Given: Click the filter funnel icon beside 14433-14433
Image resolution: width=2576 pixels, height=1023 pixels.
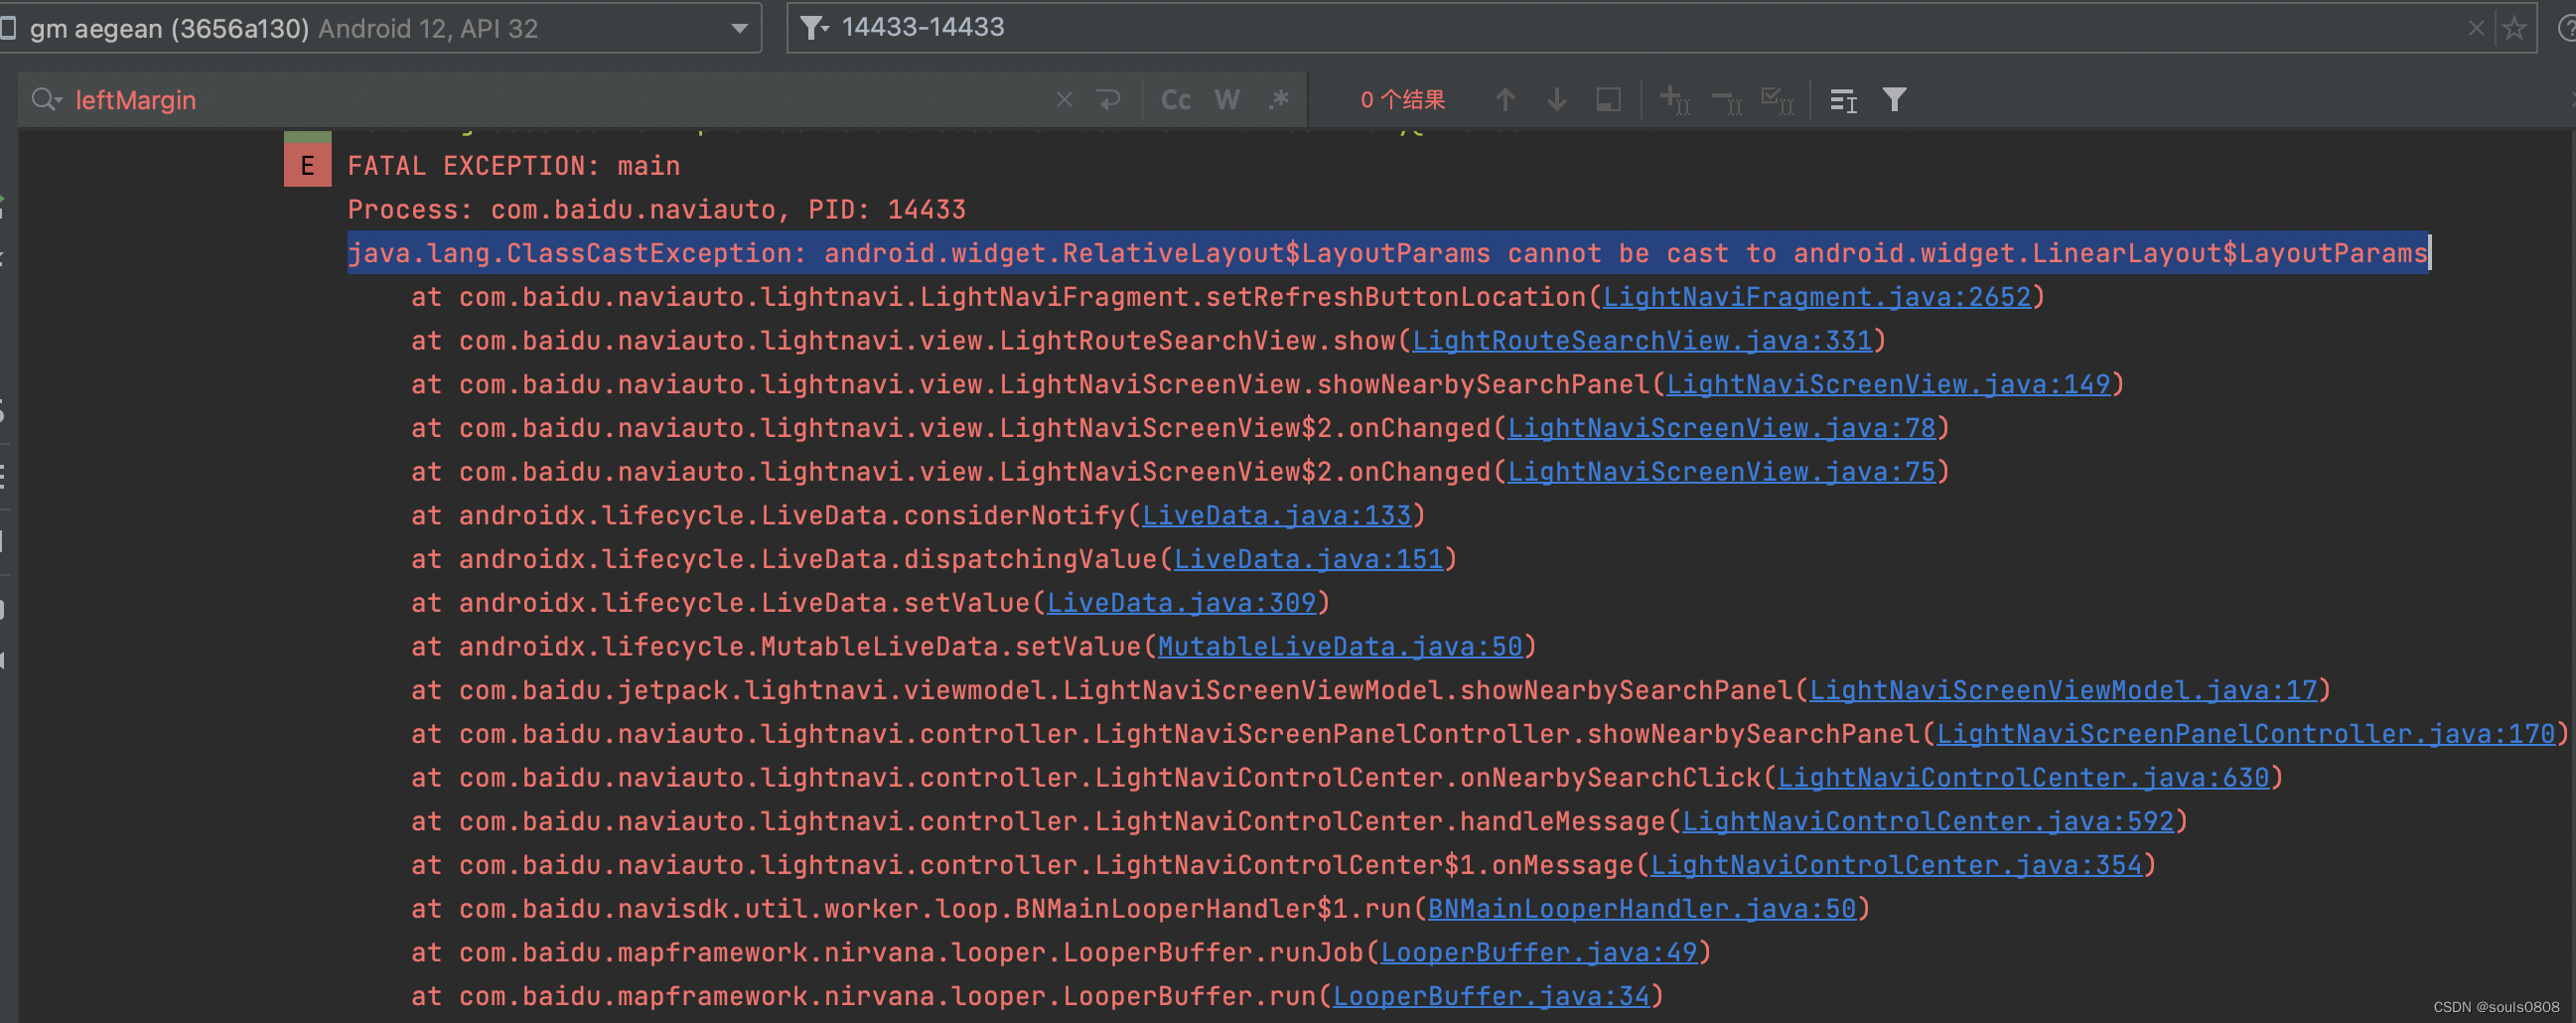Looking at the screenshot, I should click(x=814, y=28).
